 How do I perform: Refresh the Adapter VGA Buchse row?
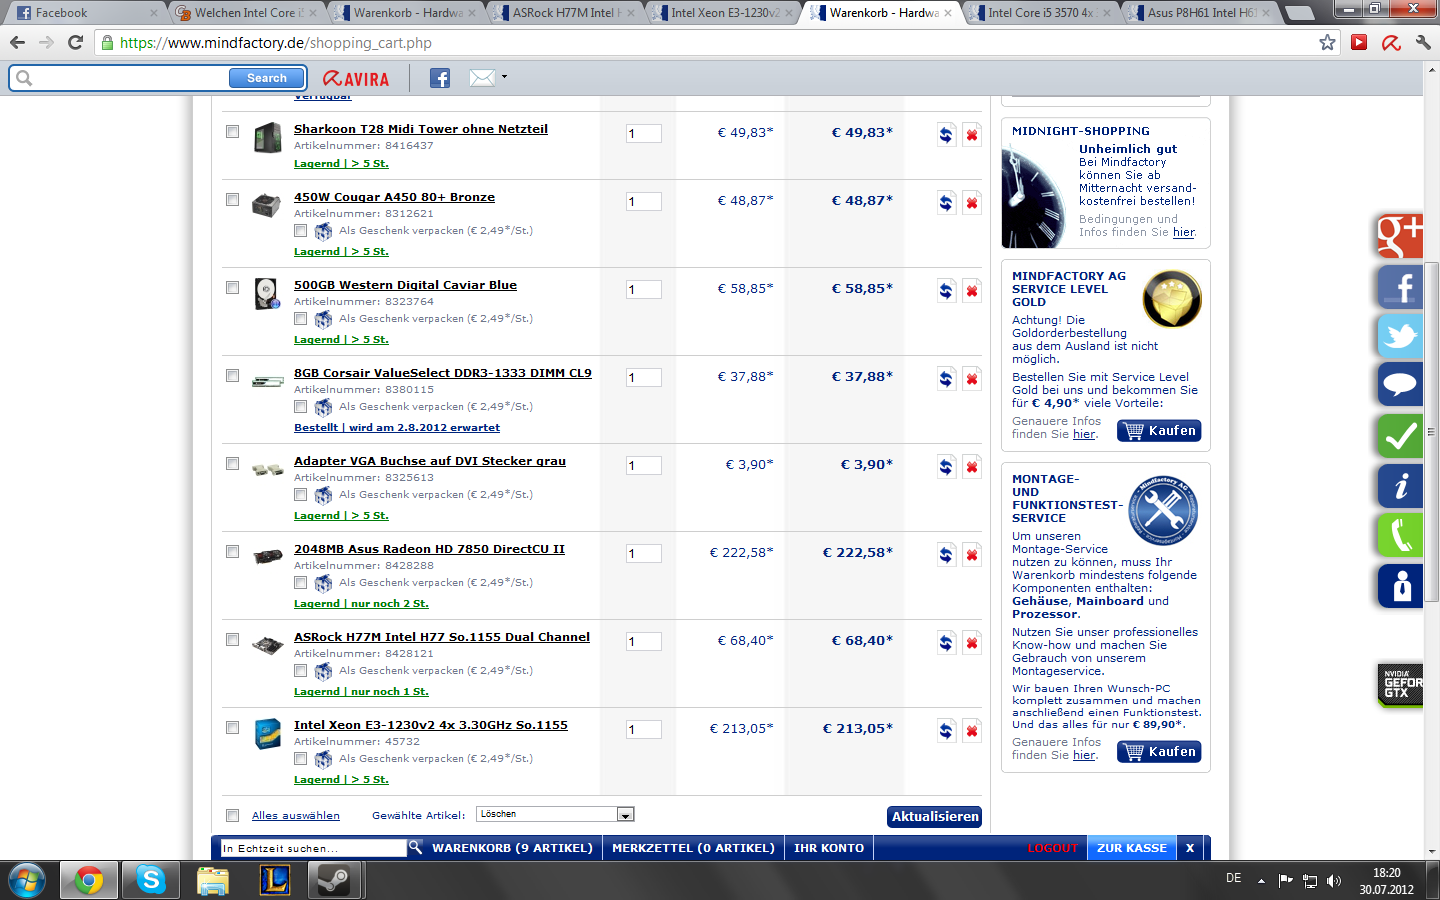[x=946, y=467]
